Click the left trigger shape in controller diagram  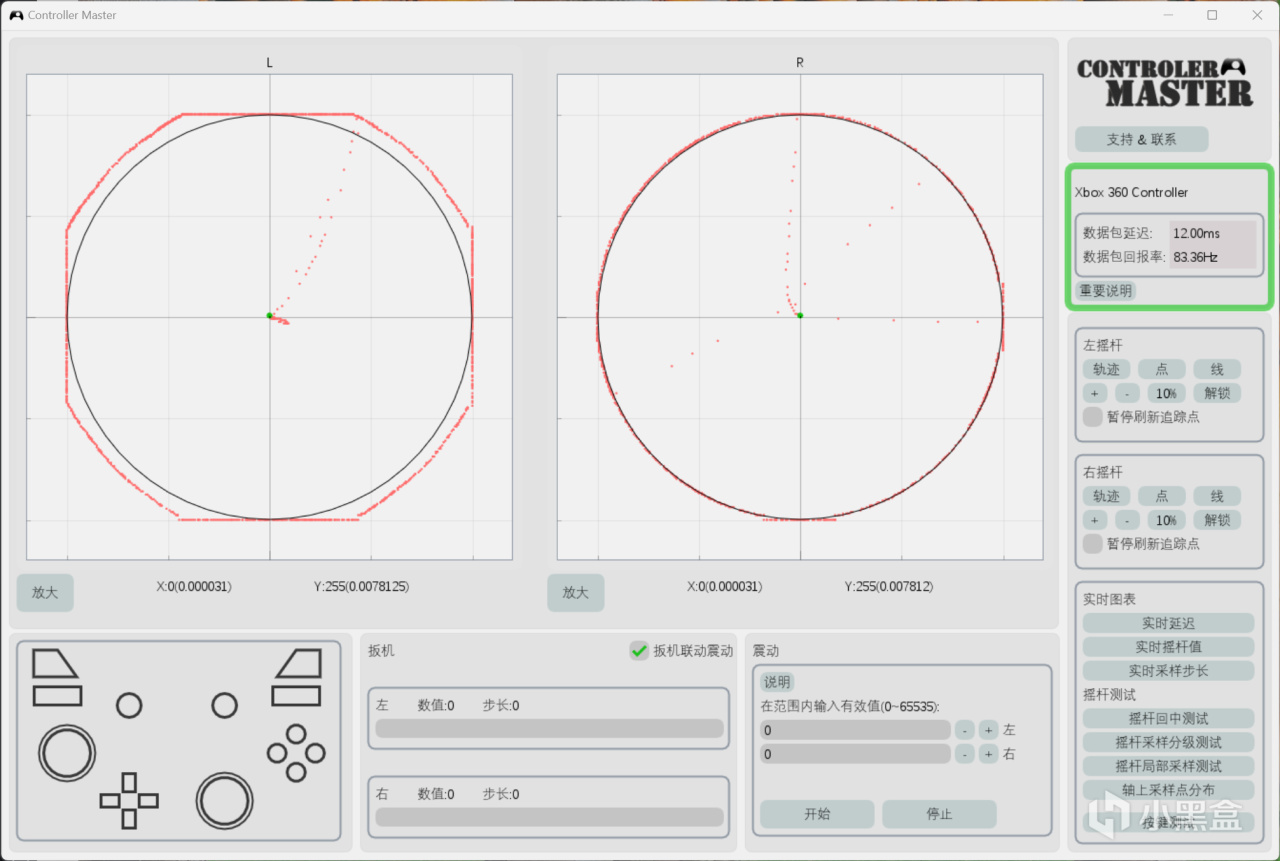pyautogui.click(x=55, y=664)
